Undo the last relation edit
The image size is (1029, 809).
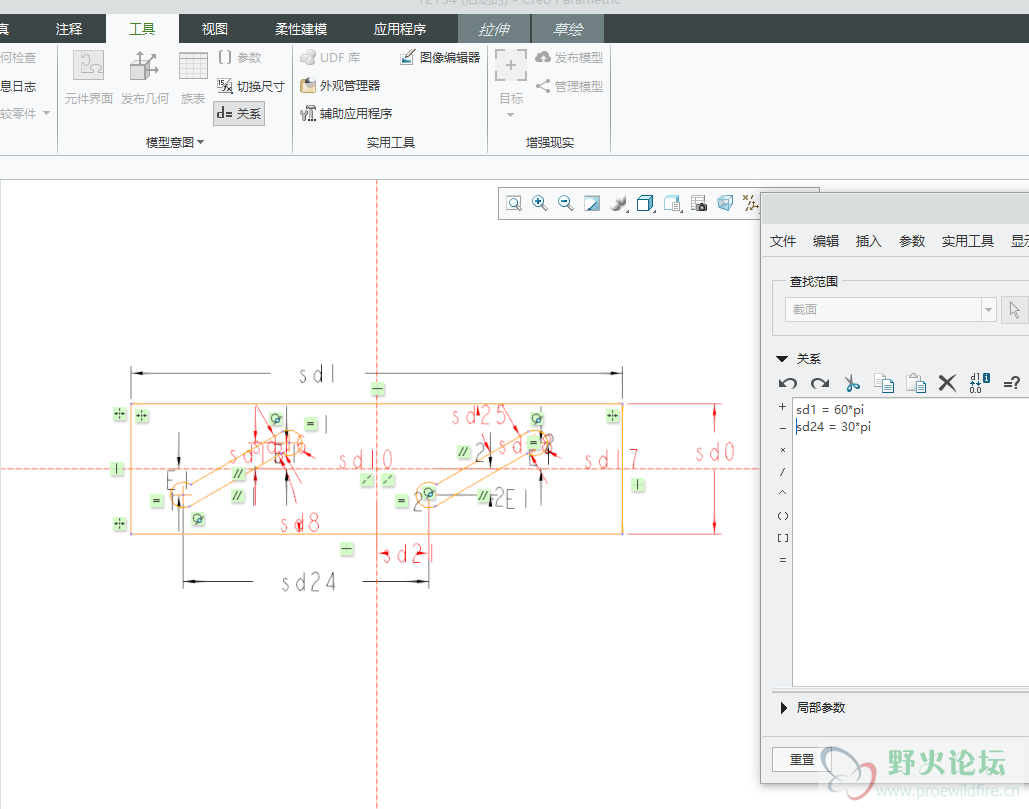click(x=788, y=383)
